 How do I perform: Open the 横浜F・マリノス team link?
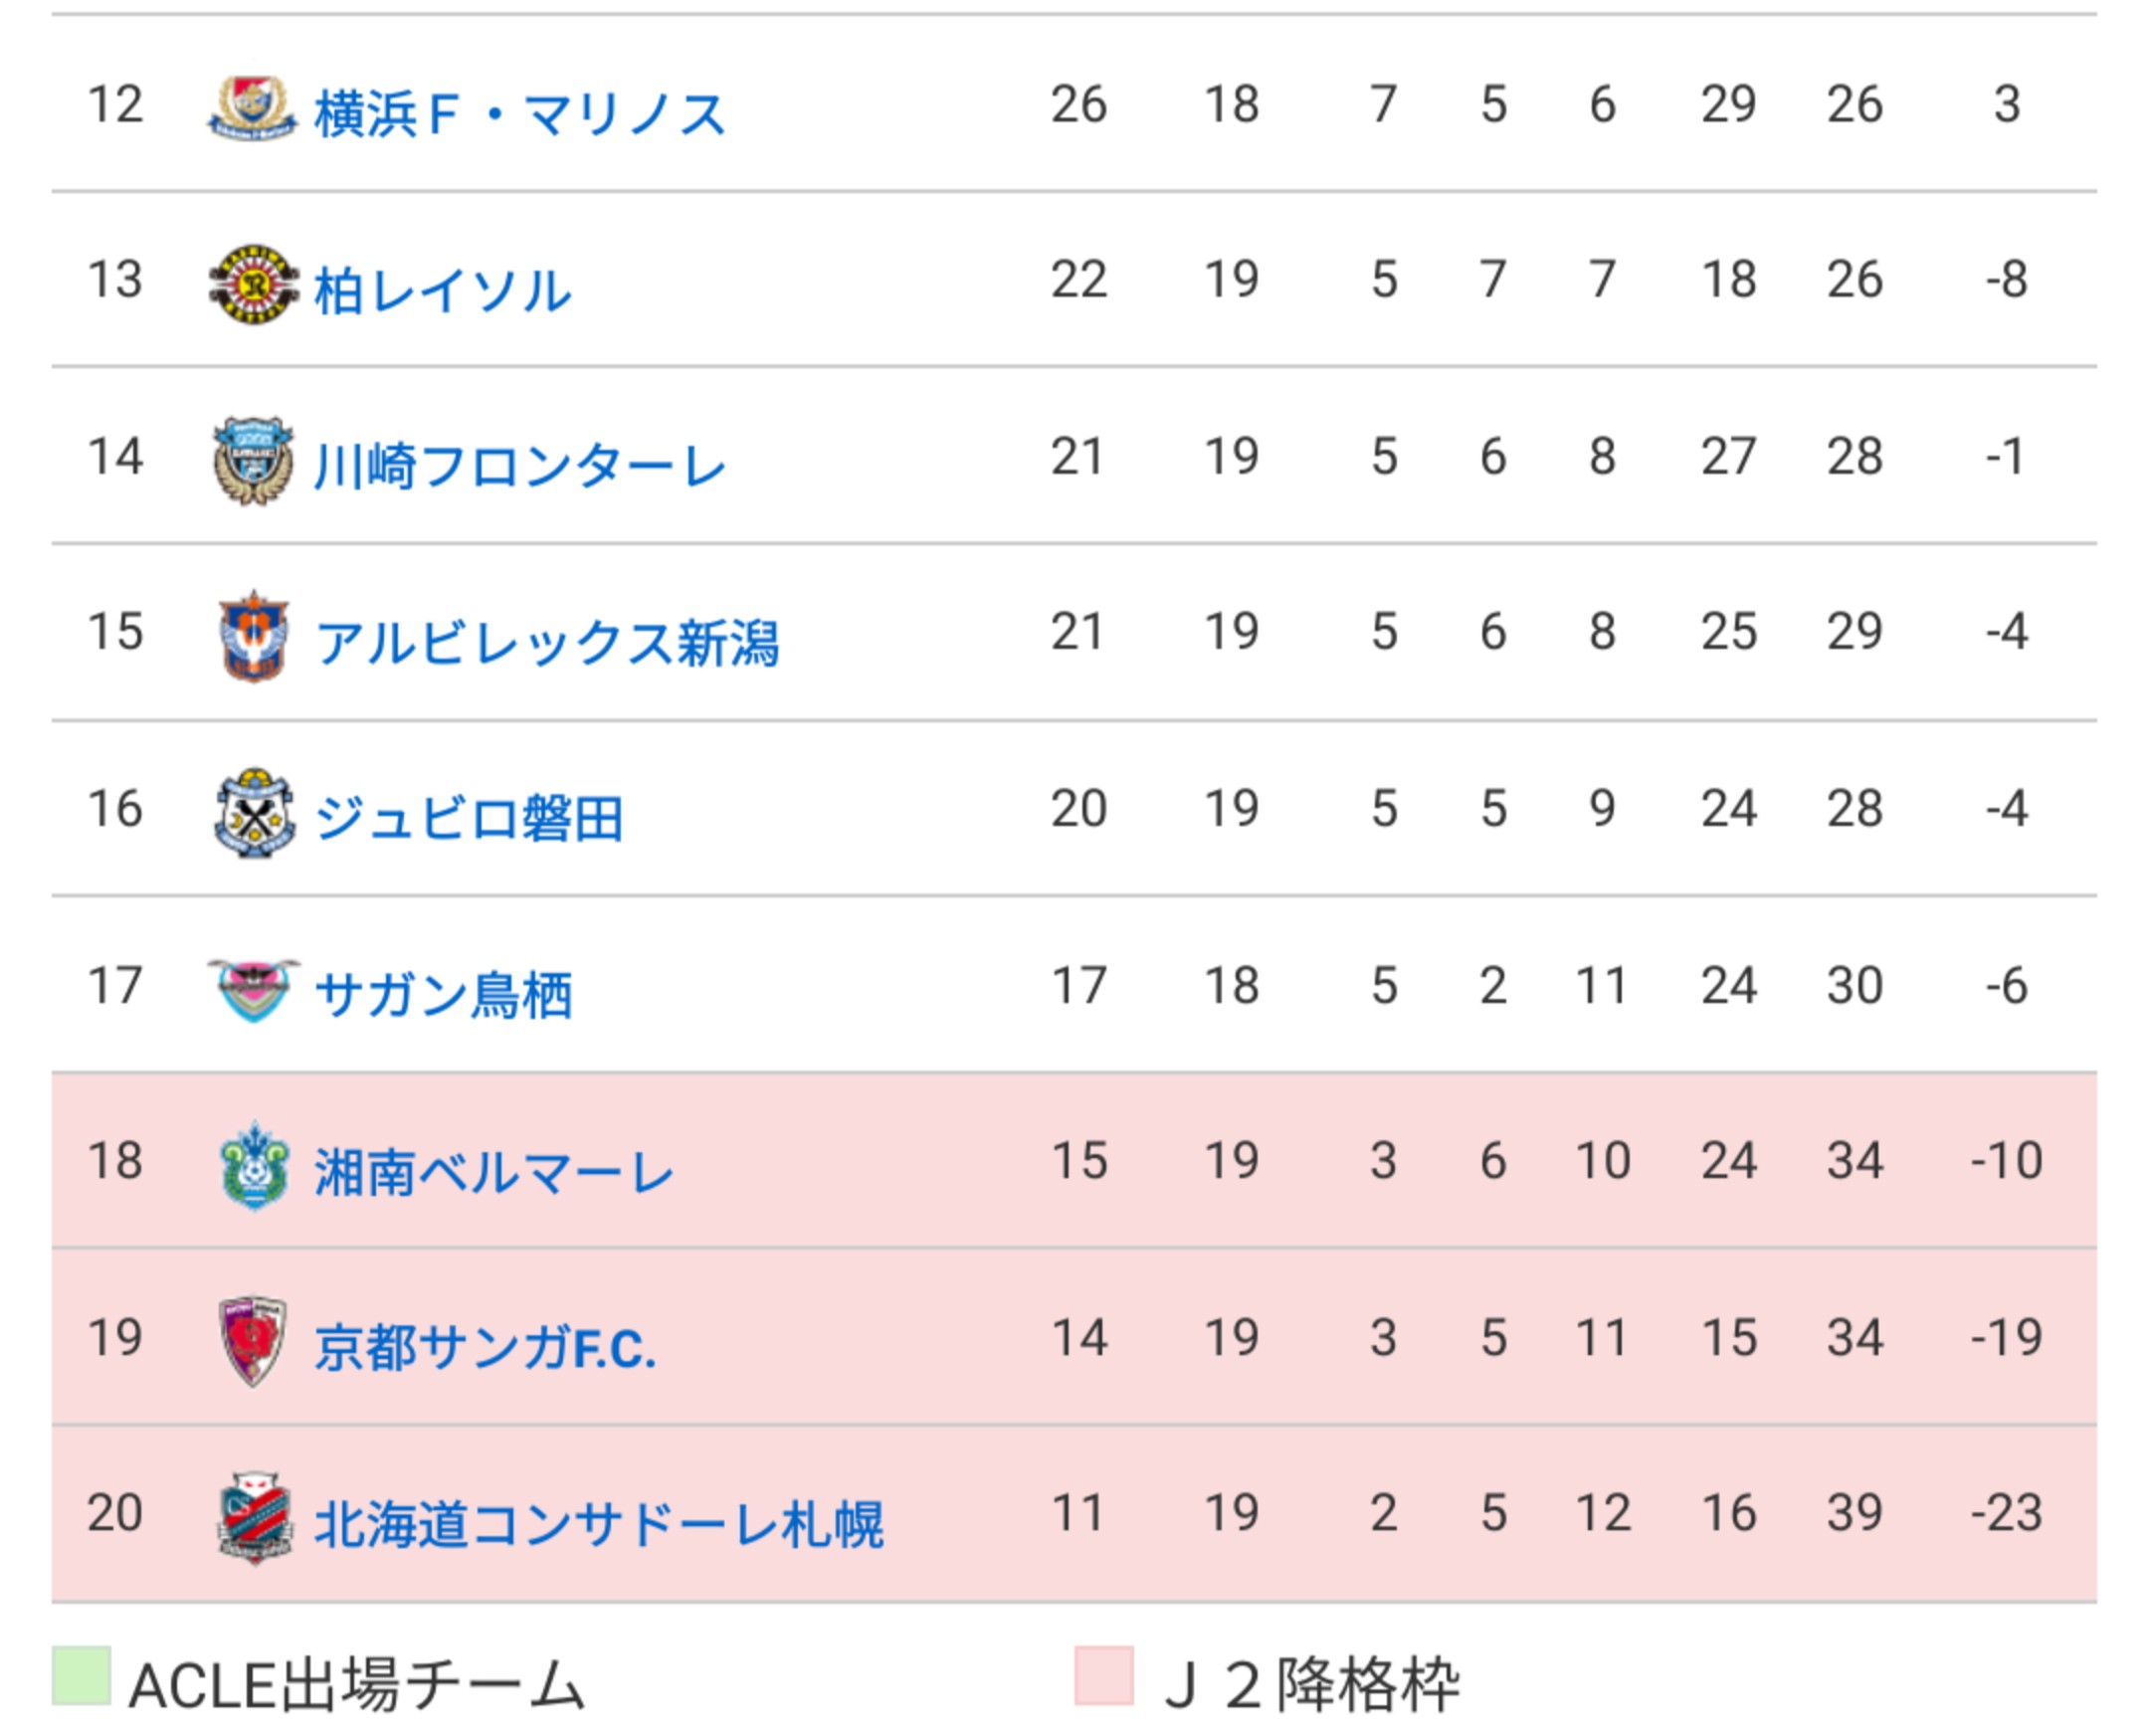click(x=519, y=113)
